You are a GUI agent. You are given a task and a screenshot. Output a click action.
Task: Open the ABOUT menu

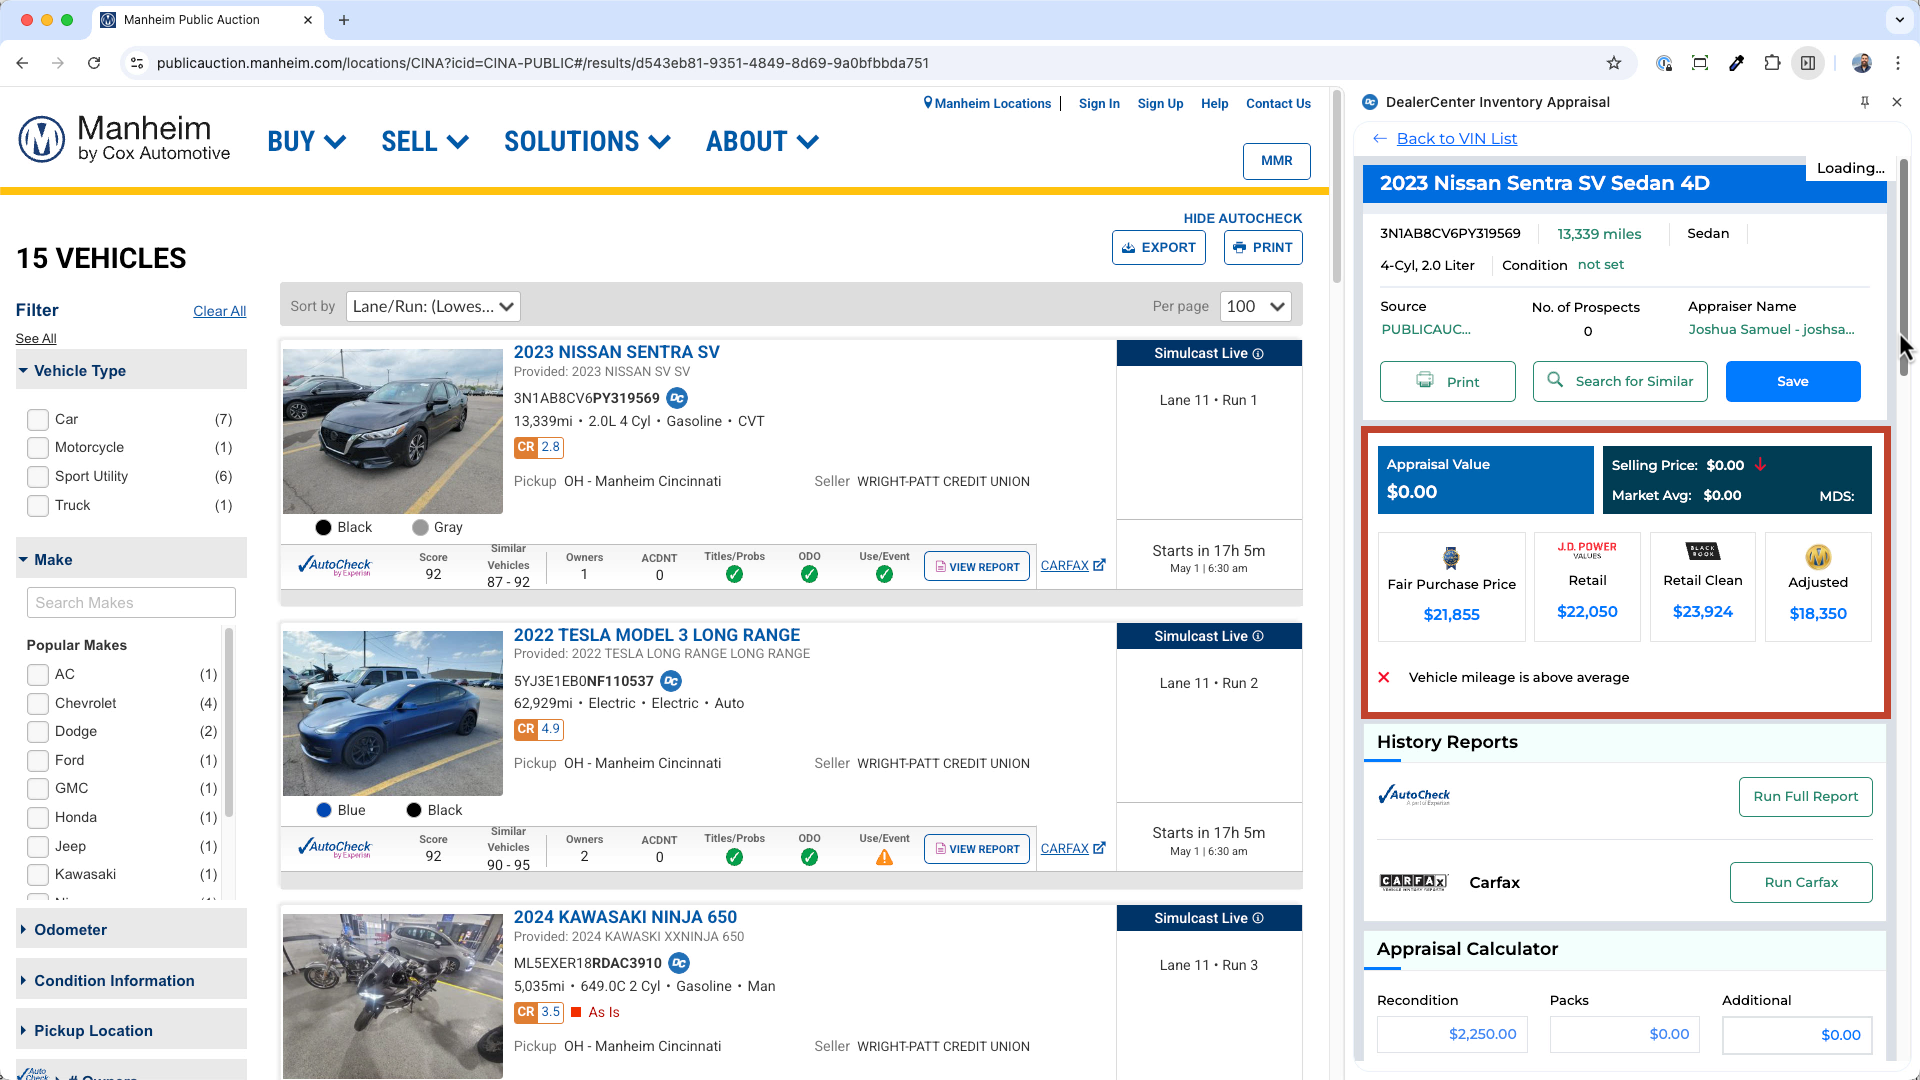point(763,142)
